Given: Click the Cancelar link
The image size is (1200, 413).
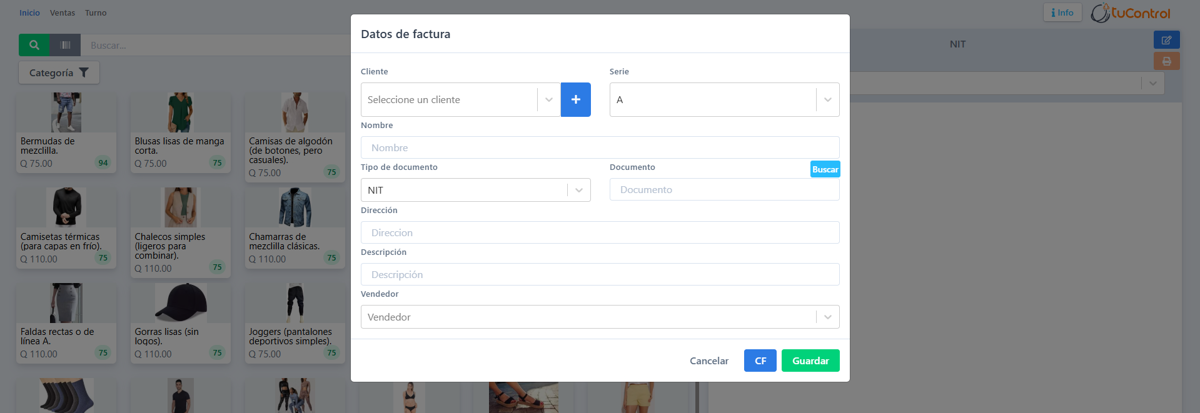Looking at the screenshot, I should click(x=709, y=361).
